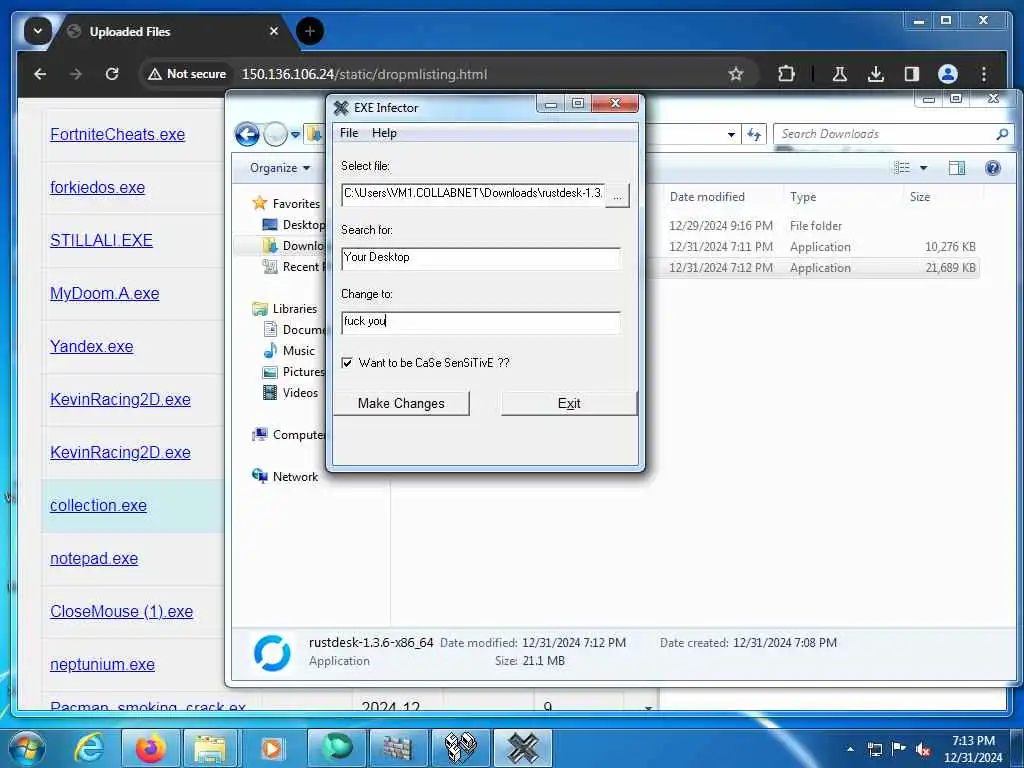Select Computer in the navigation pane
1024x768 pixels.
(x=288, y=434)
